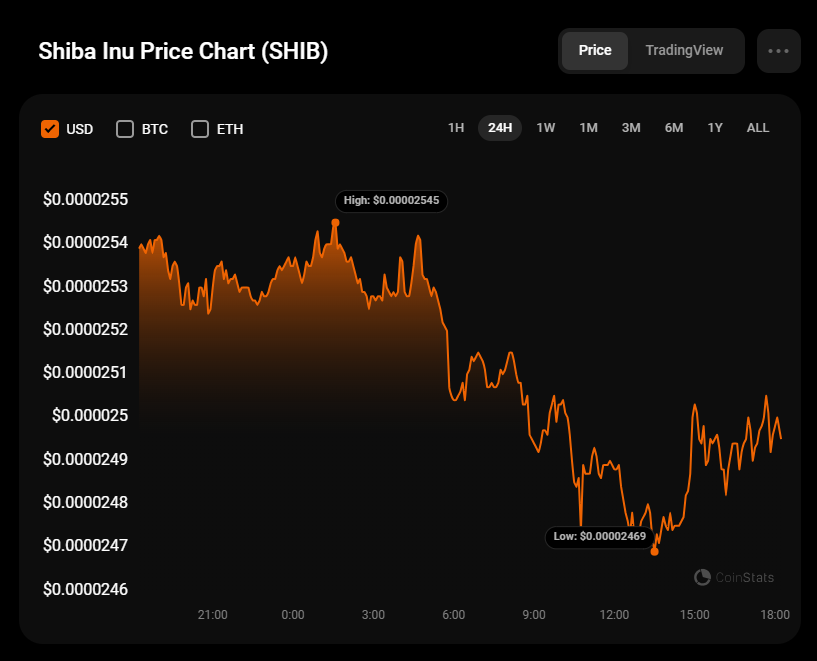Select the 3M time range
Screen dimensions: 817x661
631,128
